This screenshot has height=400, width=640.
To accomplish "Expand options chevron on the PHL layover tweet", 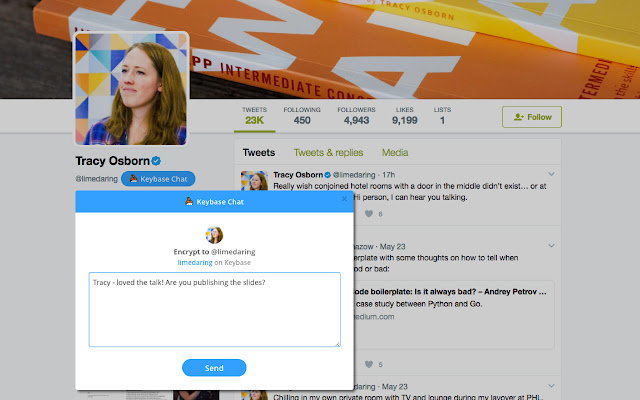I will 551,386.
